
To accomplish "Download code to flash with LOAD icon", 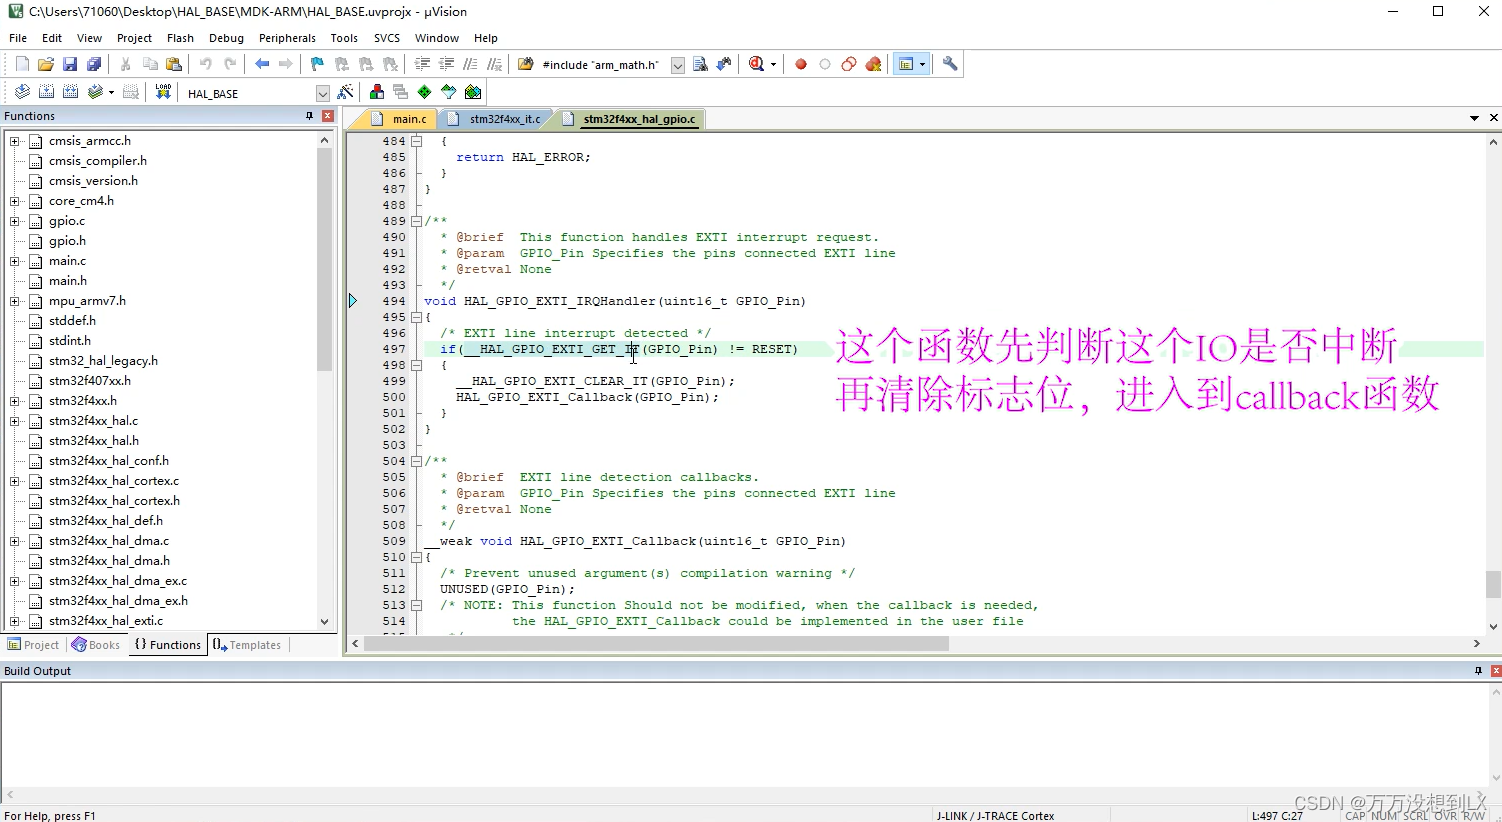I will coord(163,91).
